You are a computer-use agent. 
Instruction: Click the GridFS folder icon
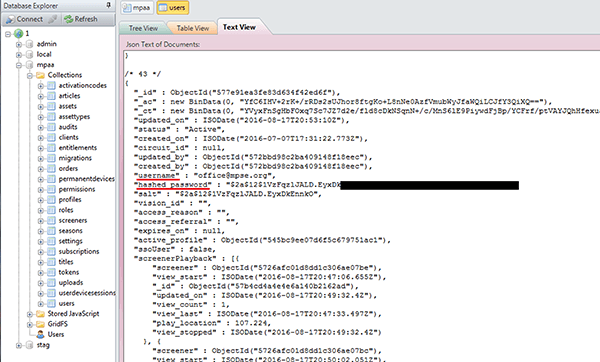(x=40, y=324)
